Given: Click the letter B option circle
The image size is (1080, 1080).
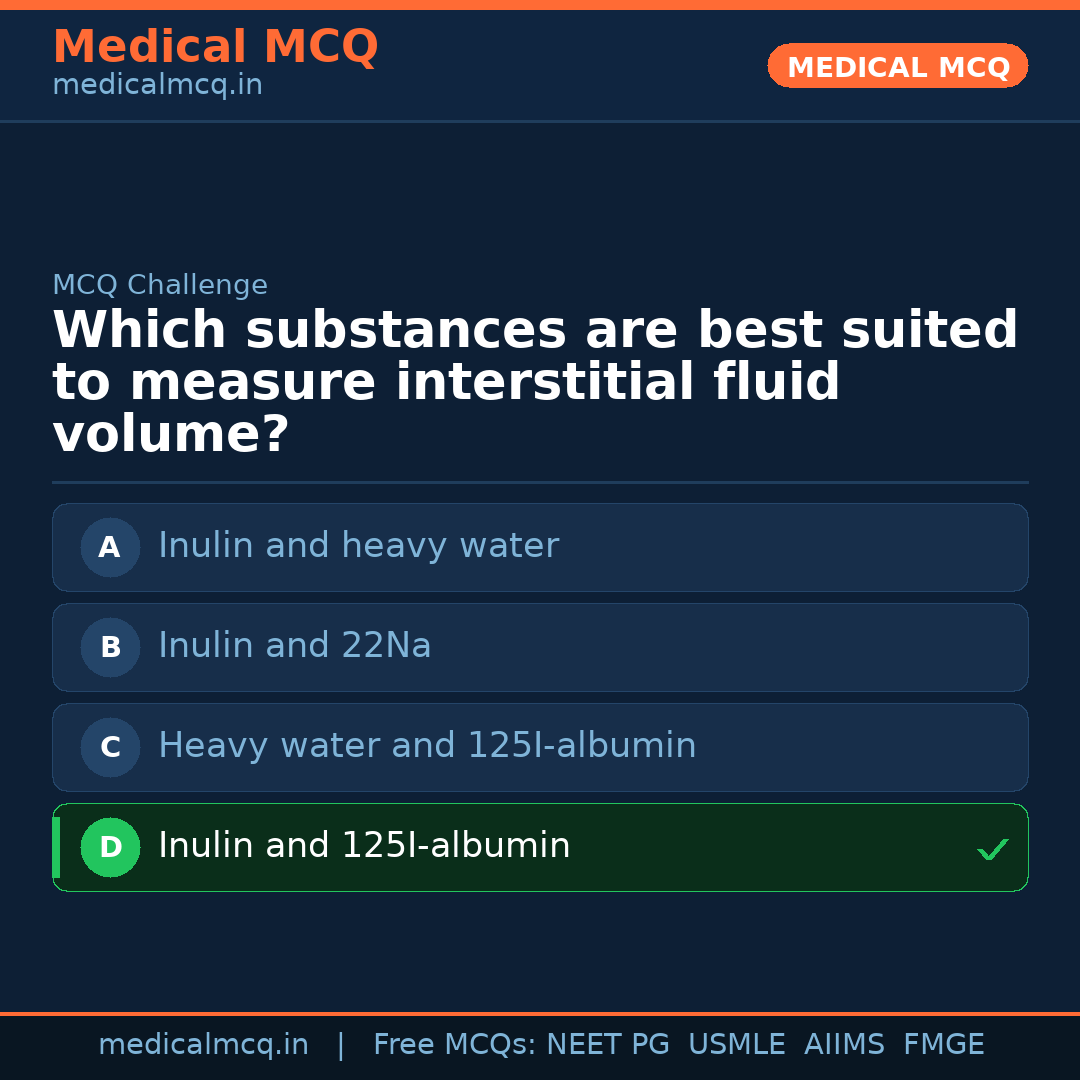Looking at the screenshot, I should tap(110, 647).
